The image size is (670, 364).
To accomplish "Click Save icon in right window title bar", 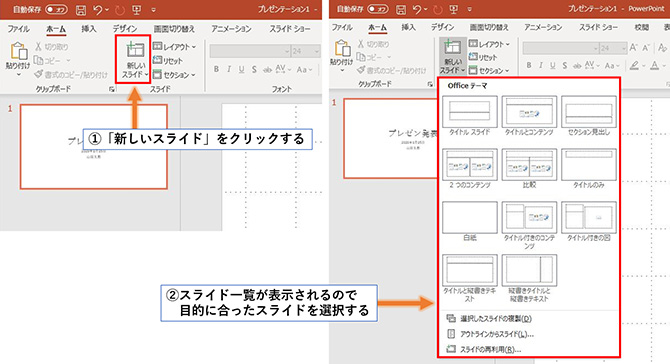I will point(400,9).
